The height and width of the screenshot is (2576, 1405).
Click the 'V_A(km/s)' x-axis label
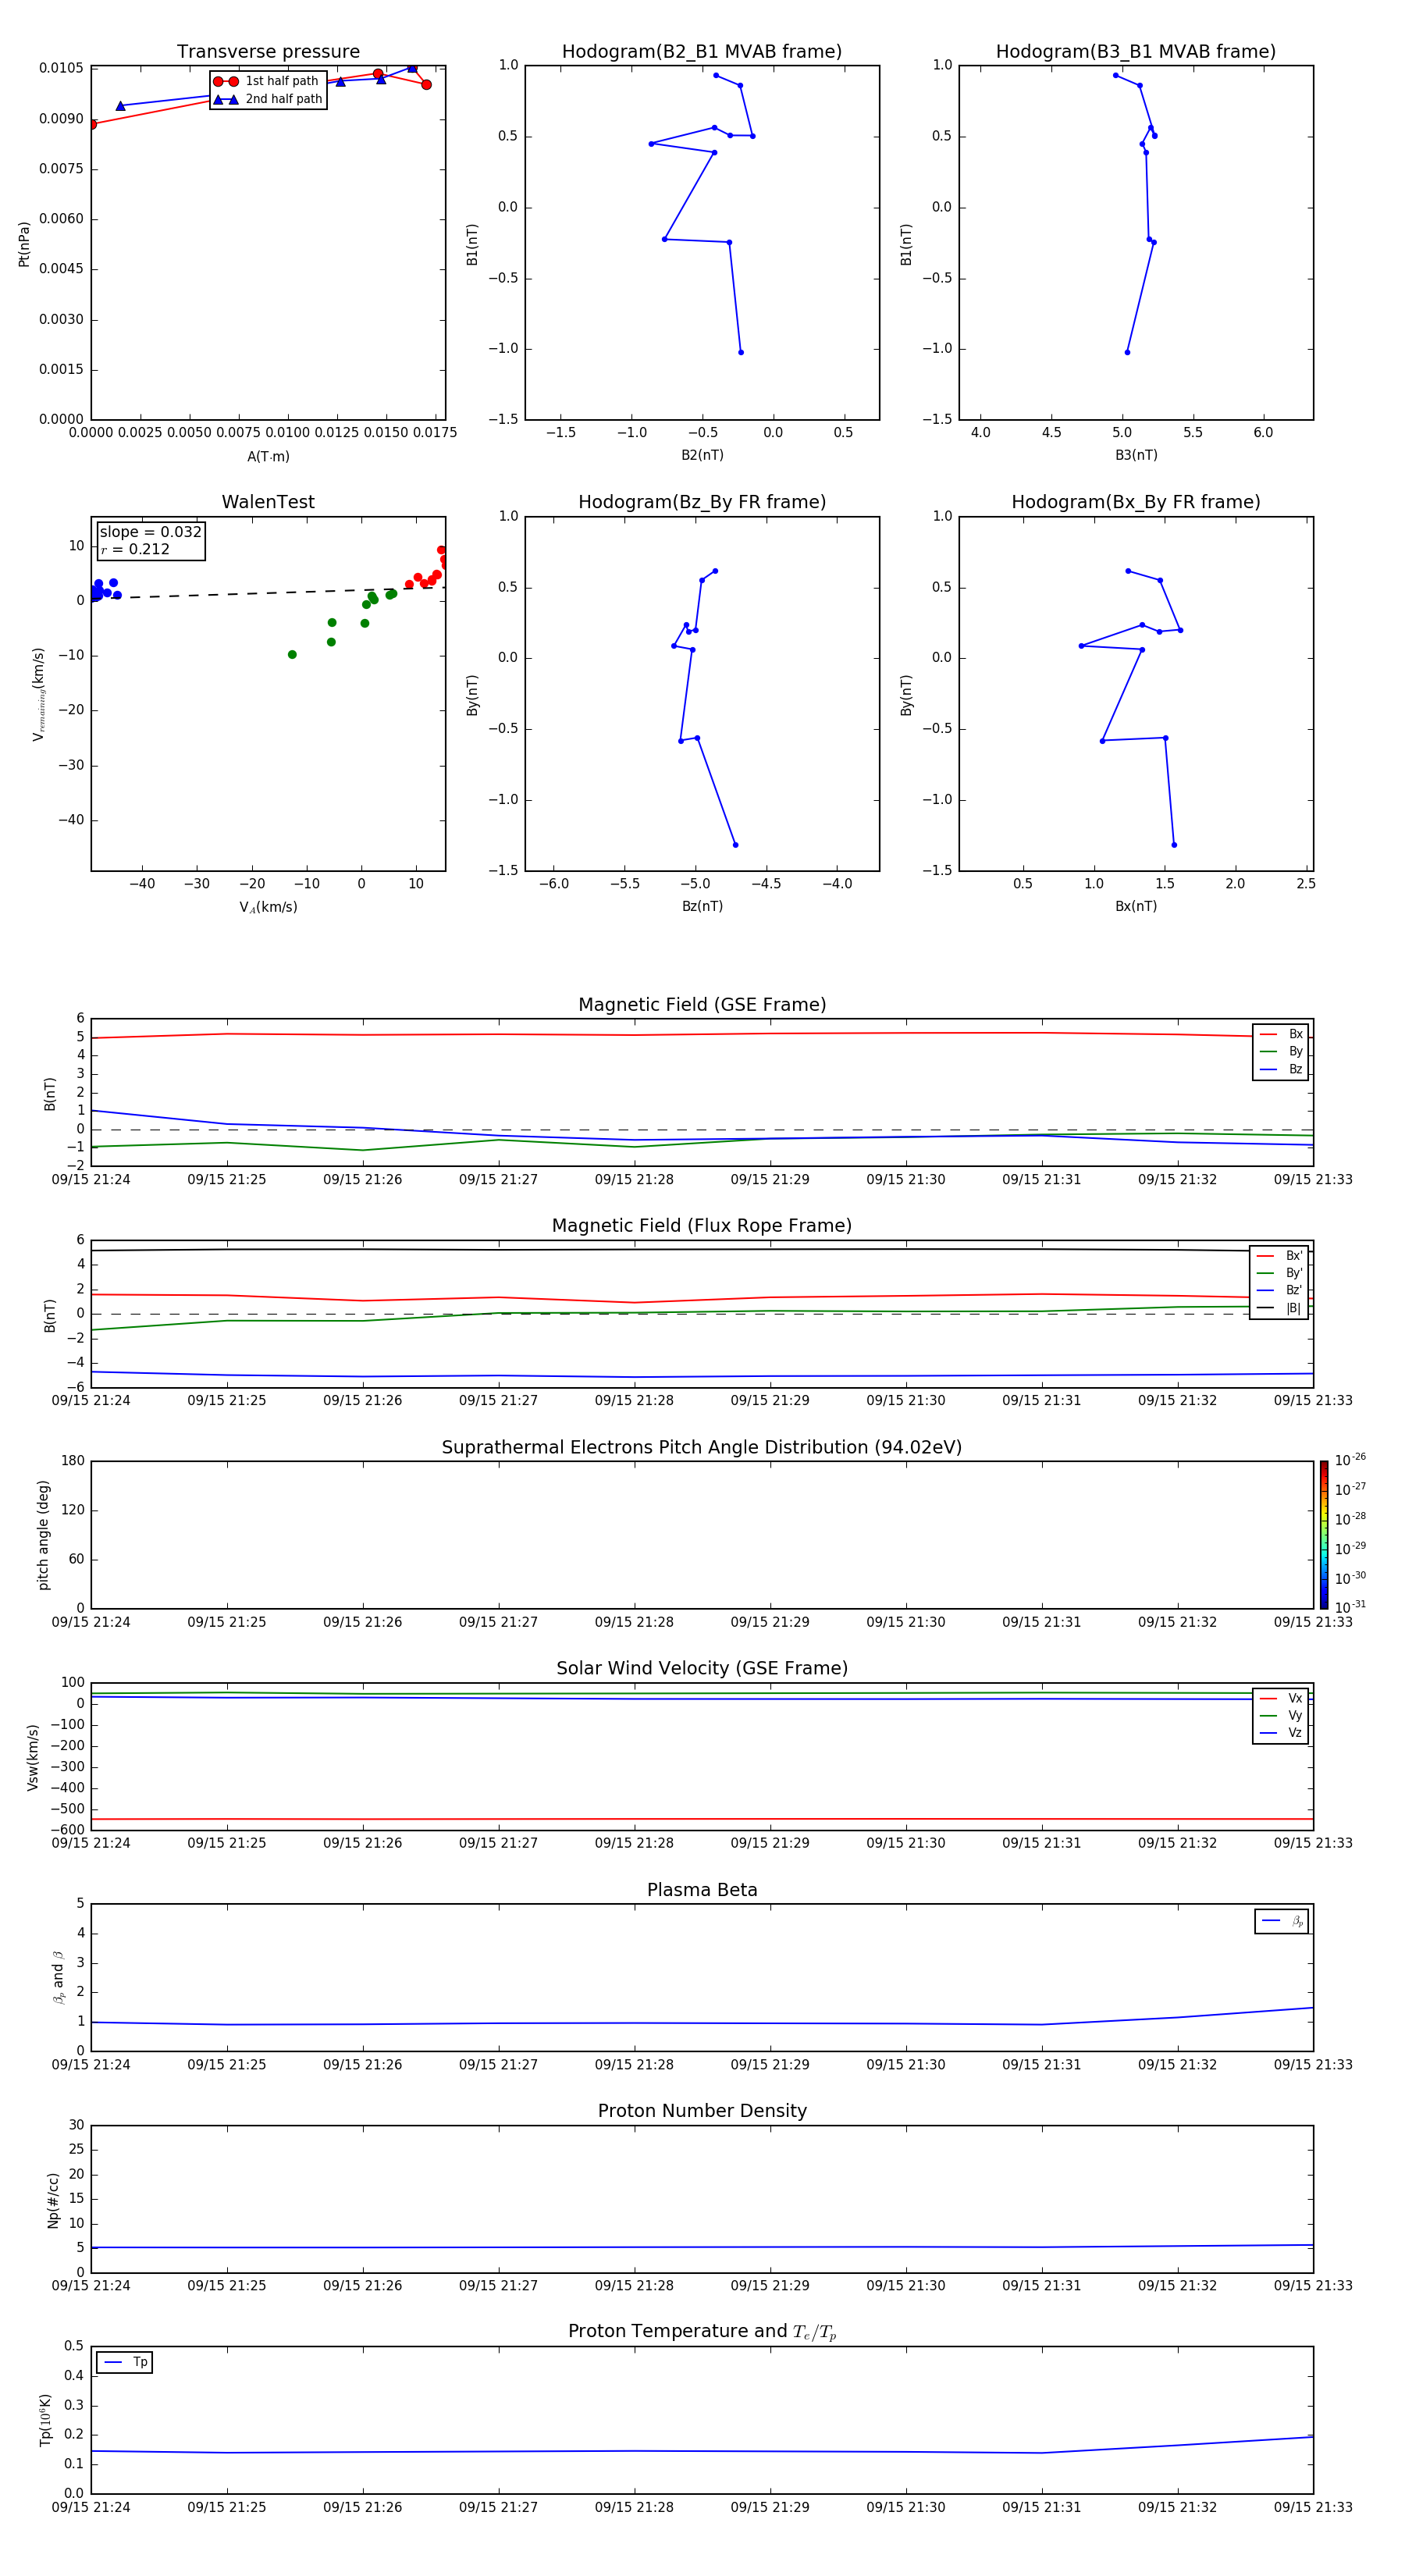(x=268, y=908)
